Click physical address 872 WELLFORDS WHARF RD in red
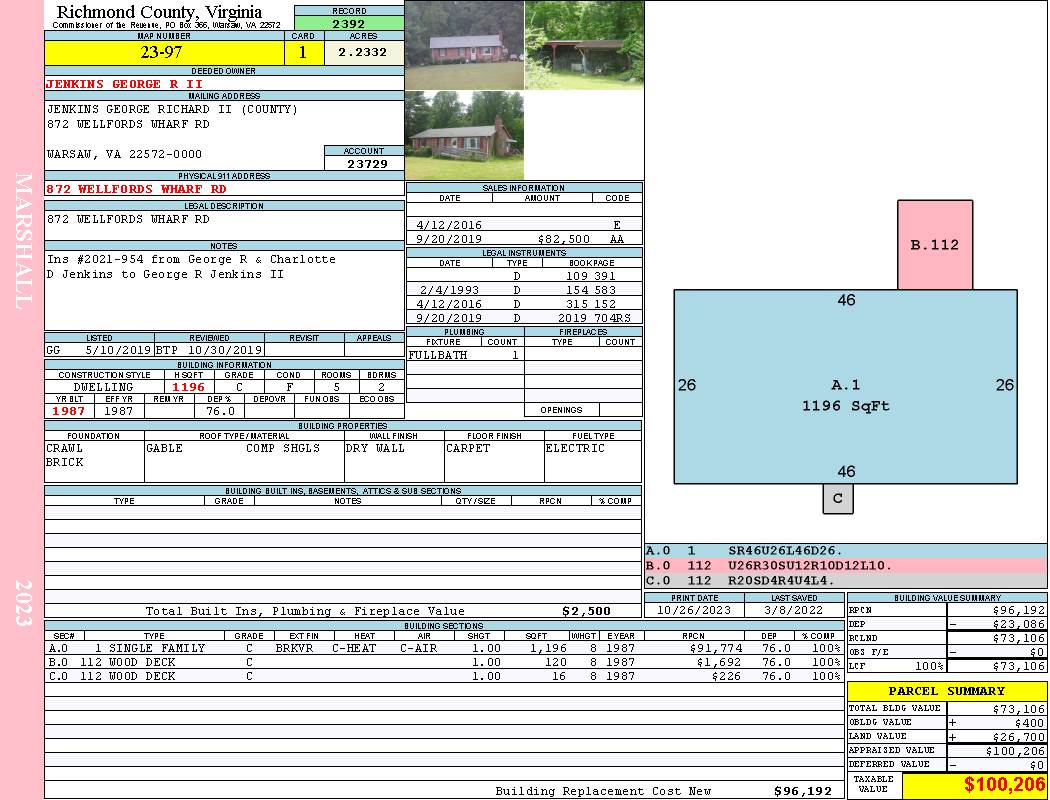The width and height of the screenshot is (1050, 800). tap(137, 188)
